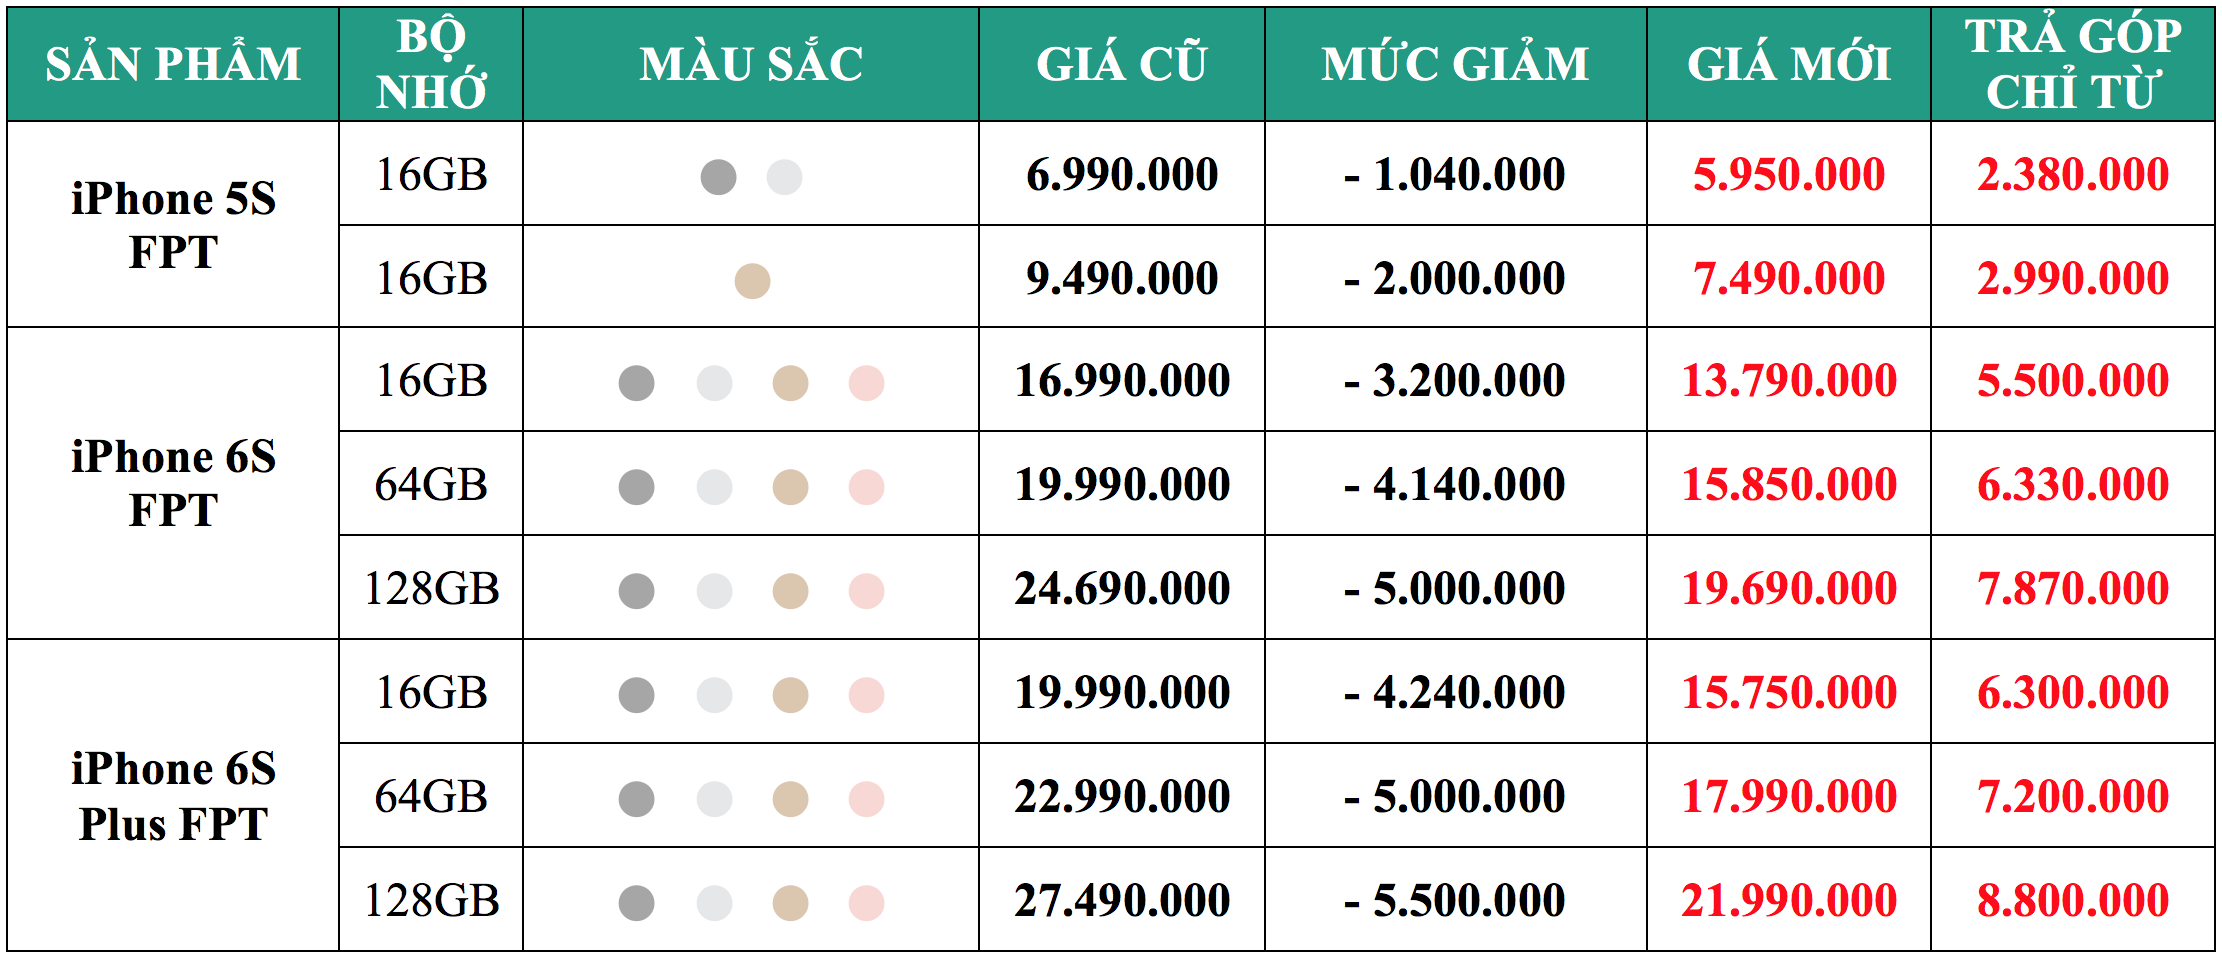Select the silver color dot for iPhone 5S
The width and height of the screenshot is (2222, 958).
point(784,177)
